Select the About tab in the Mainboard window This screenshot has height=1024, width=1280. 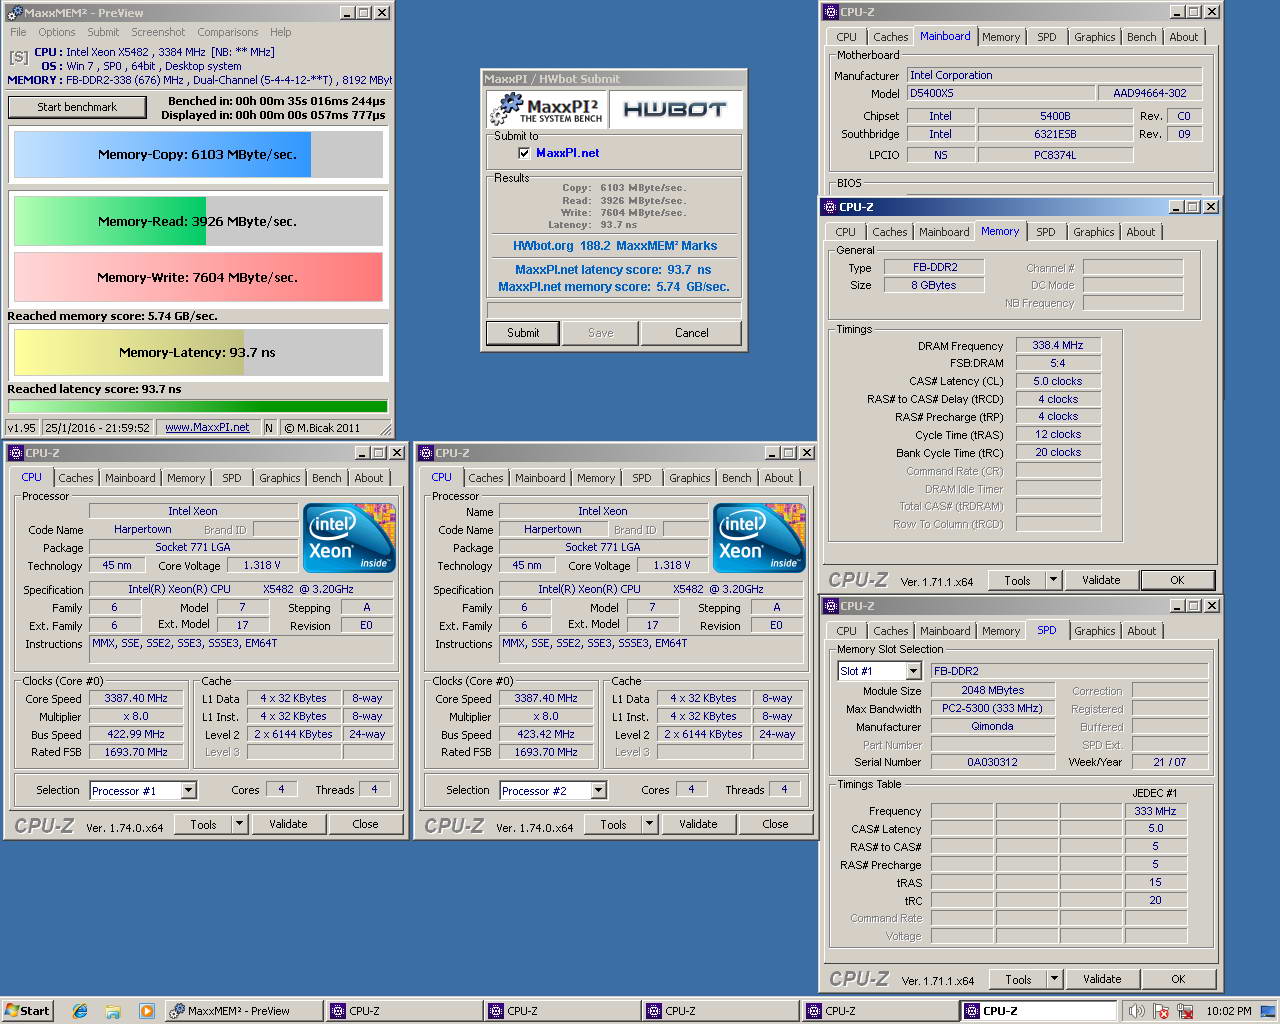[1184, 37]
